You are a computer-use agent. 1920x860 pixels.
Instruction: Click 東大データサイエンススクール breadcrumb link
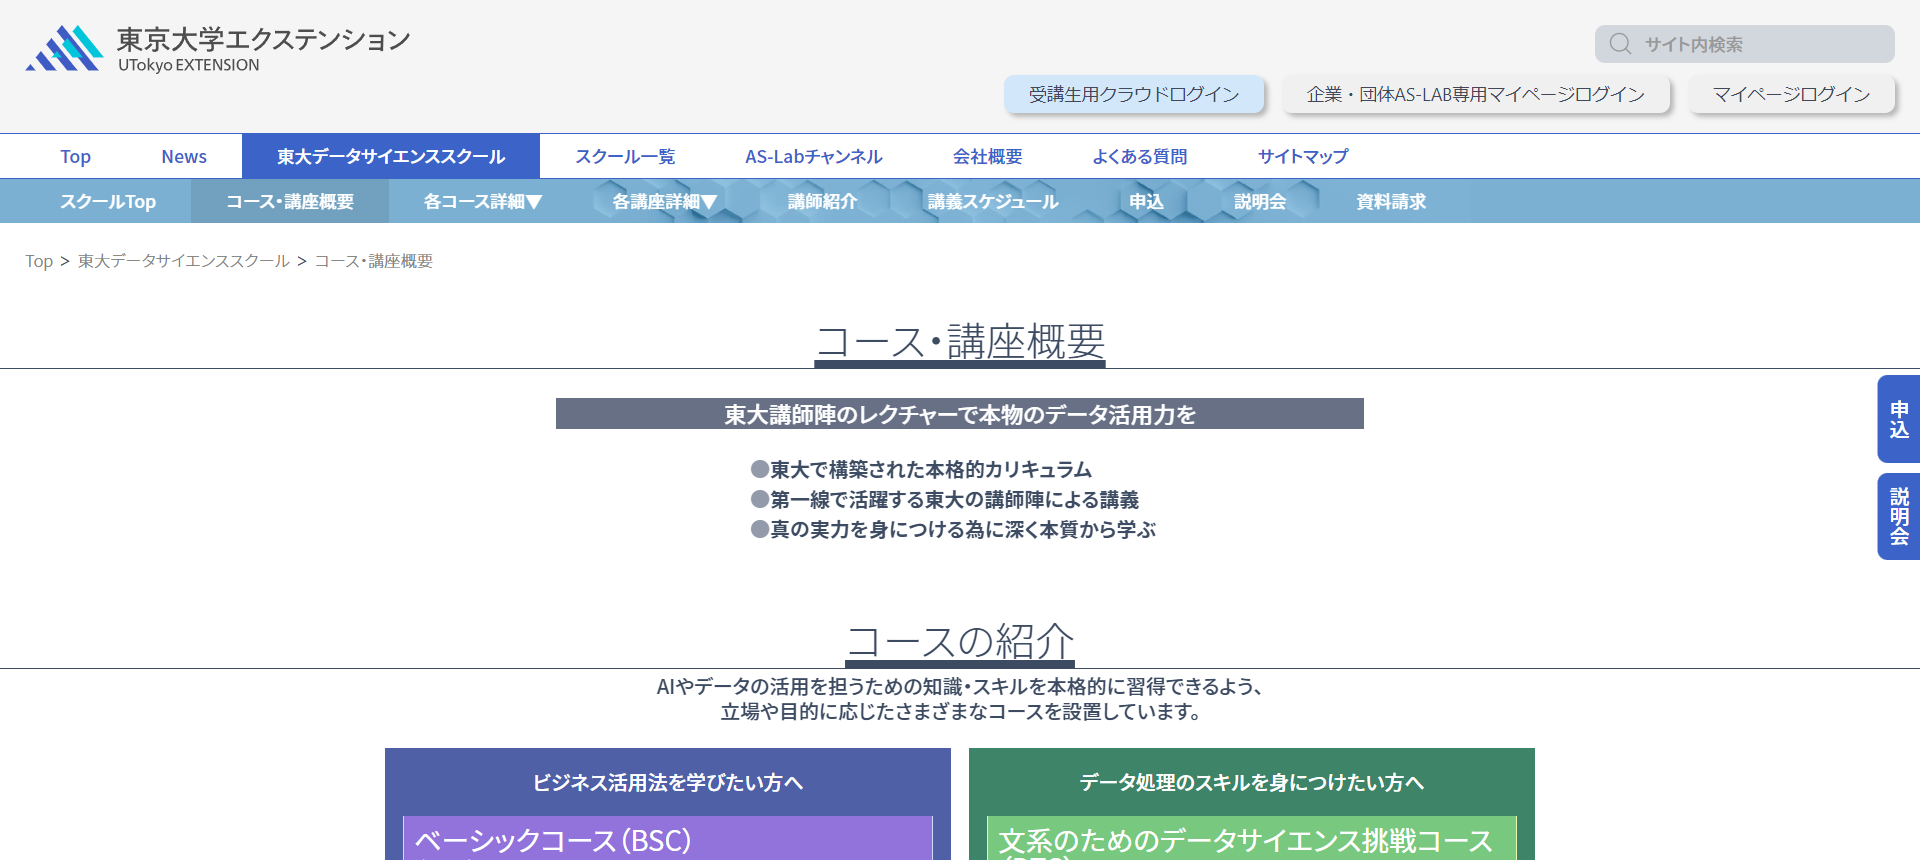pyautogui.click(x=184, y=261)
